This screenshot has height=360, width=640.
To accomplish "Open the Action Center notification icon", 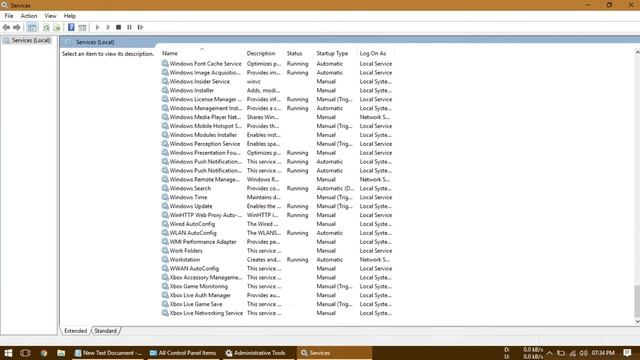I will click(x=627, y=353).
